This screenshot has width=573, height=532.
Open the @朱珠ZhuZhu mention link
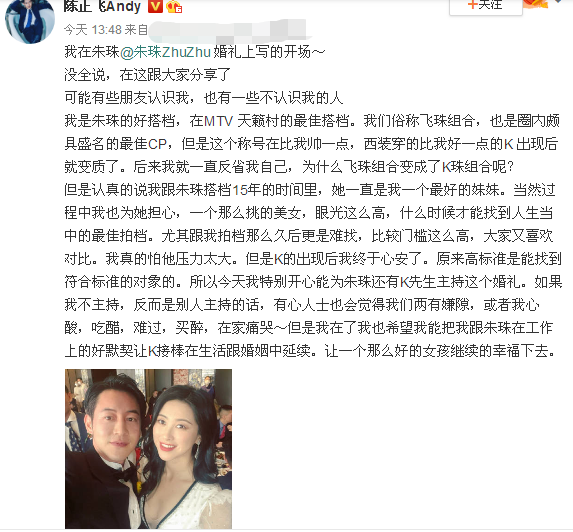tap(165, 52)
